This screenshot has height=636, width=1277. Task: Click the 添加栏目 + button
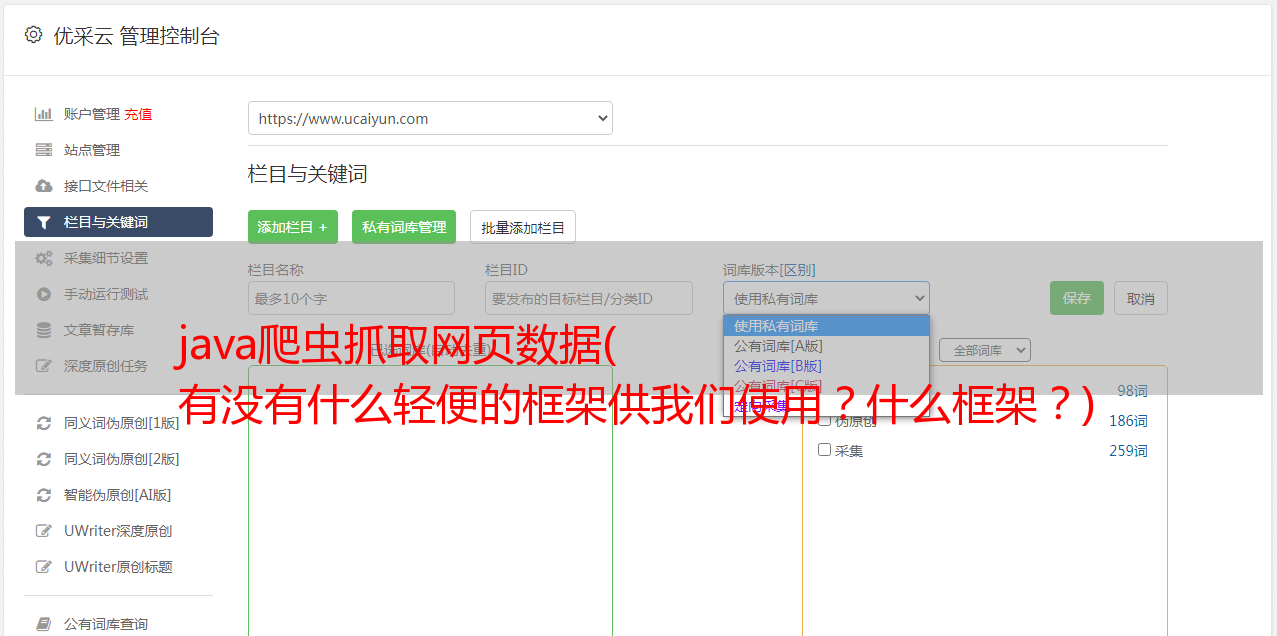point(293,227)
